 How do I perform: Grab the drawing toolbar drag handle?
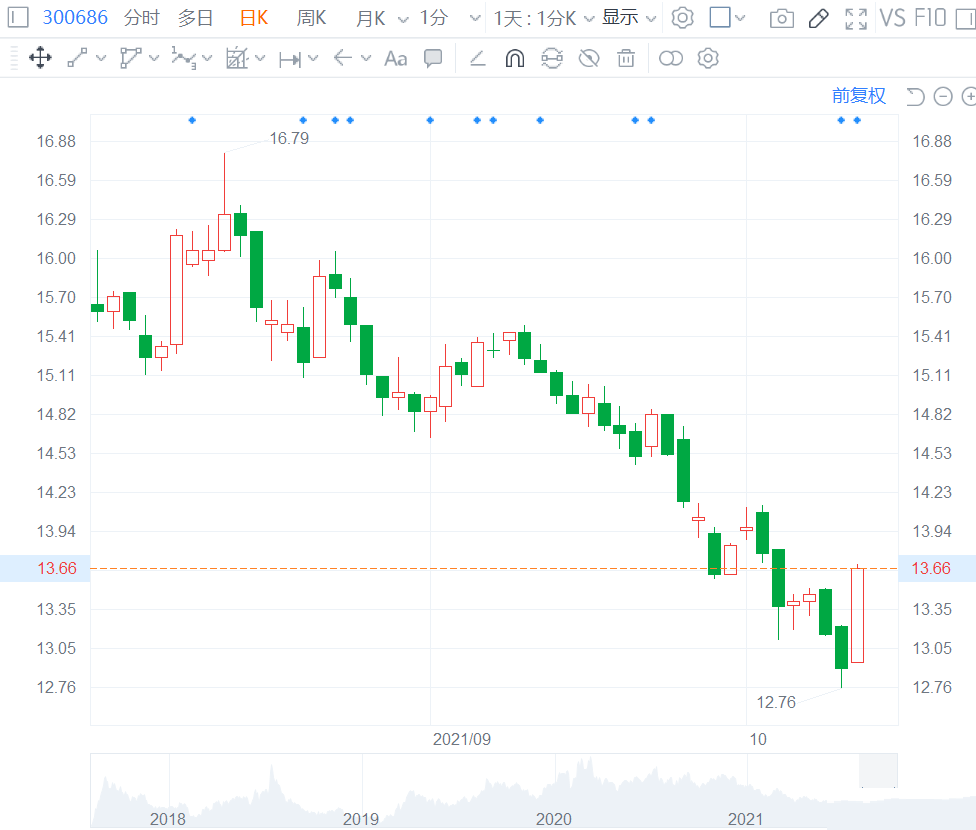point(14,59)
